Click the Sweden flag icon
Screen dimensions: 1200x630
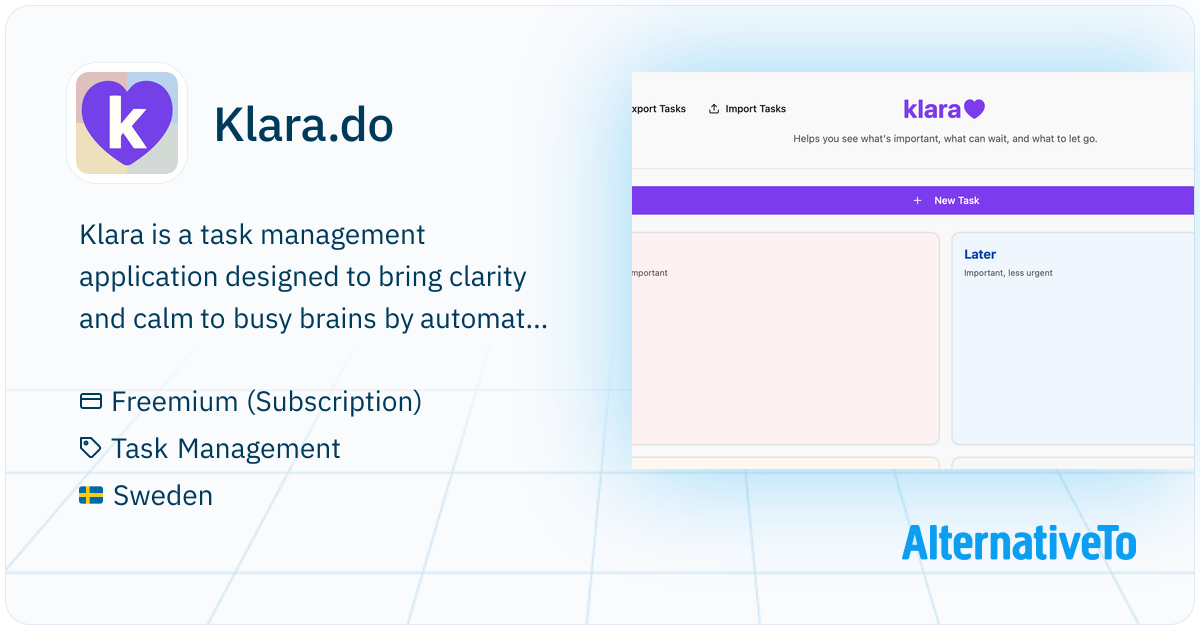click(x=91, y=495)
